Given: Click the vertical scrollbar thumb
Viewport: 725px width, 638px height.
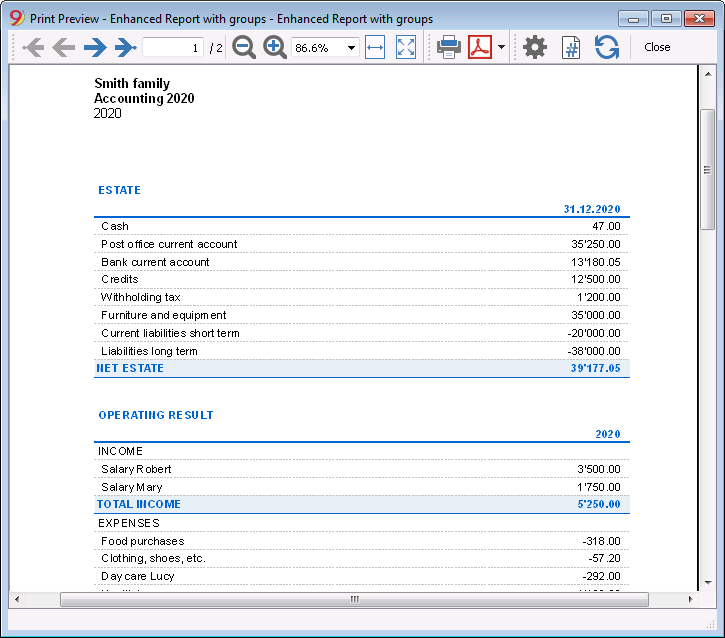Looking at the screenshot, I should (707, 169).
